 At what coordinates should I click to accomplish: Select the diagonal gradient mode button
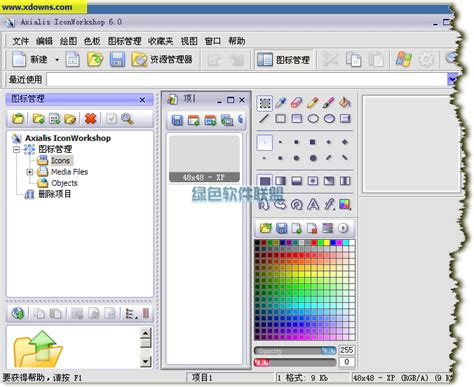(x=329, y=181)
